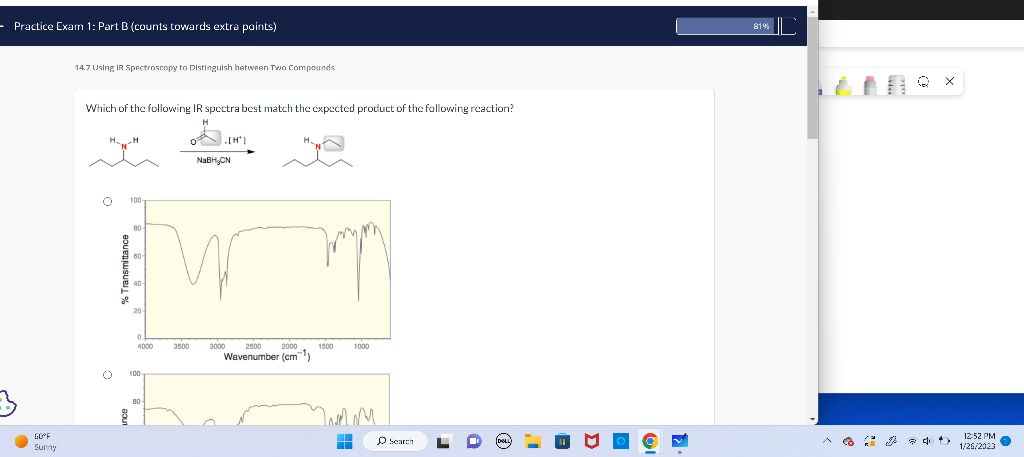Viewport: 1024px width, 457px height.
Task: Show hidden system tray icons
Action: pyautogui.click(x=829, y=442)
